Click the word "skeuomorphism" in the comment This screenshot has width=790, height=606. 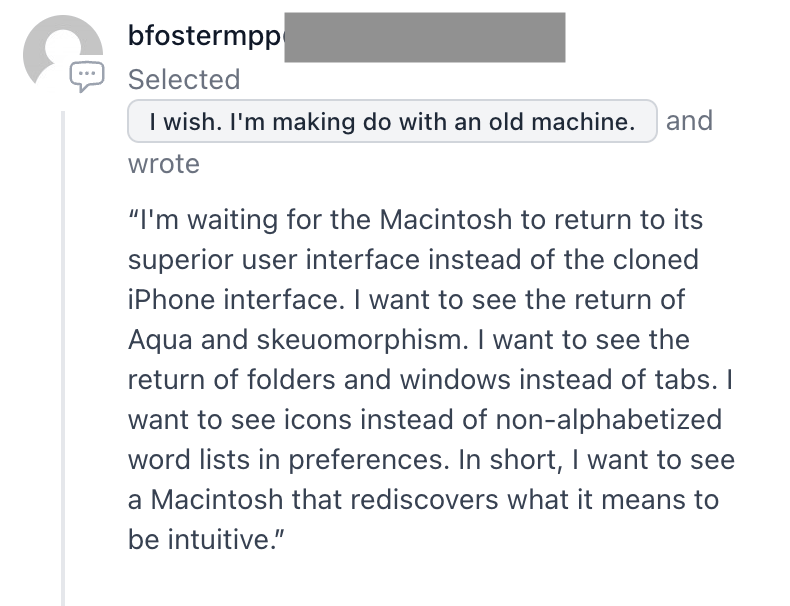(358, 341)
